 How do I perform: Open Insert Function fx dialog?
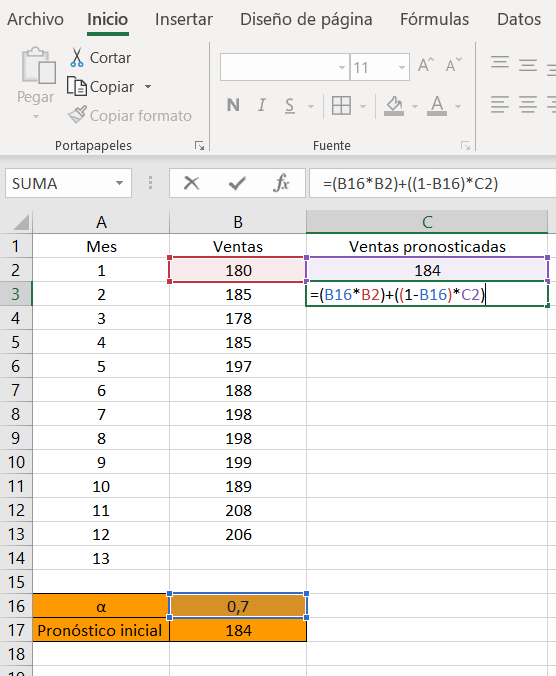pos(281,183)
